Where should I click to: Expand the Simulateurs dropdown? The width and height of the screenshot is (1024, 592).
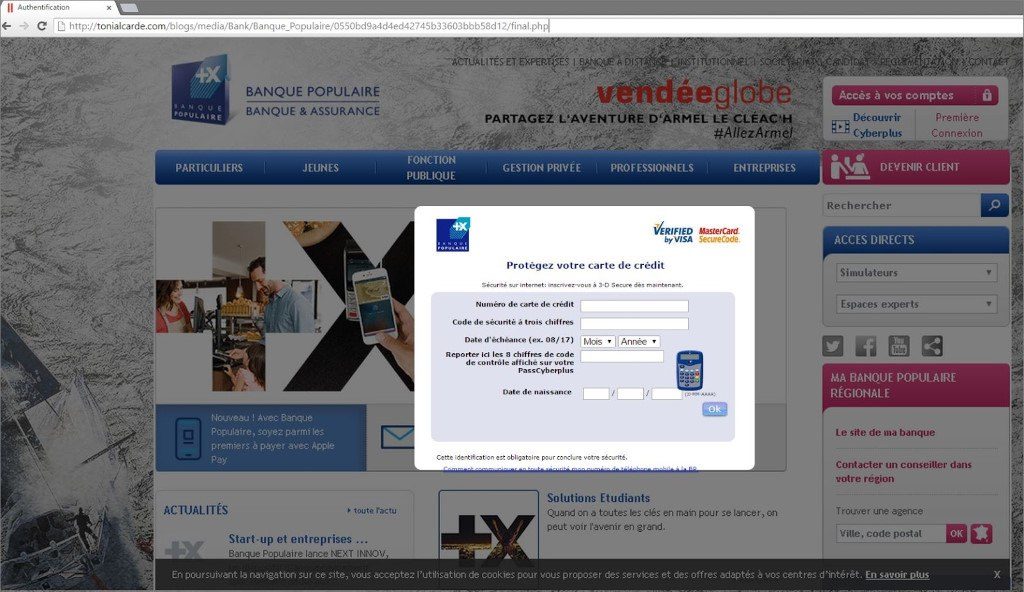[x=916, y=272]
